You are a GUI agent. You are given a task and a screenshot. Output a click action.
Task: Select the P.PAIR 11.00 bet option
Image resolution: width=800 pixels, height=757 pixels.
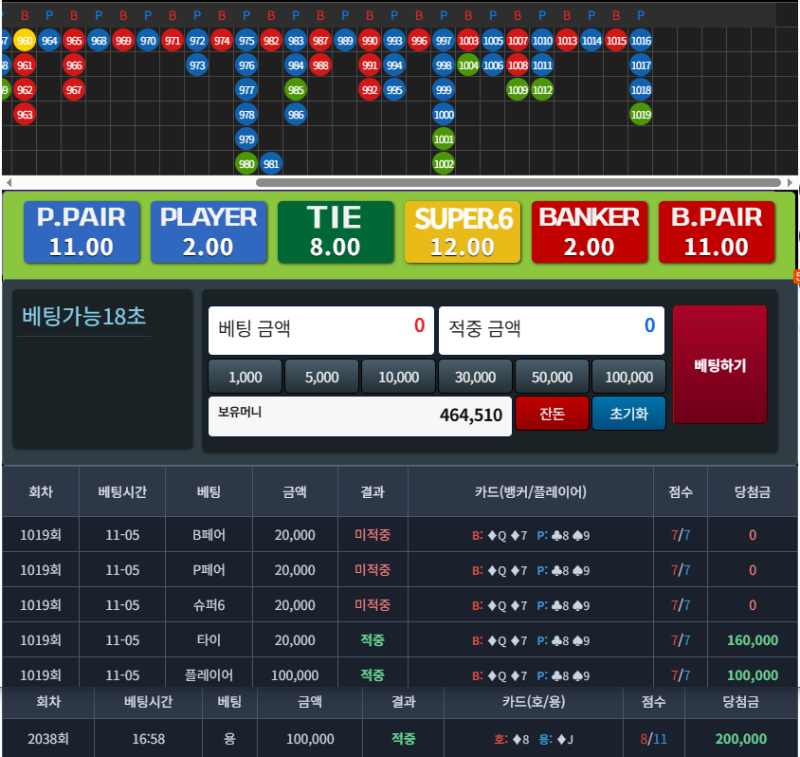point(81,232)
